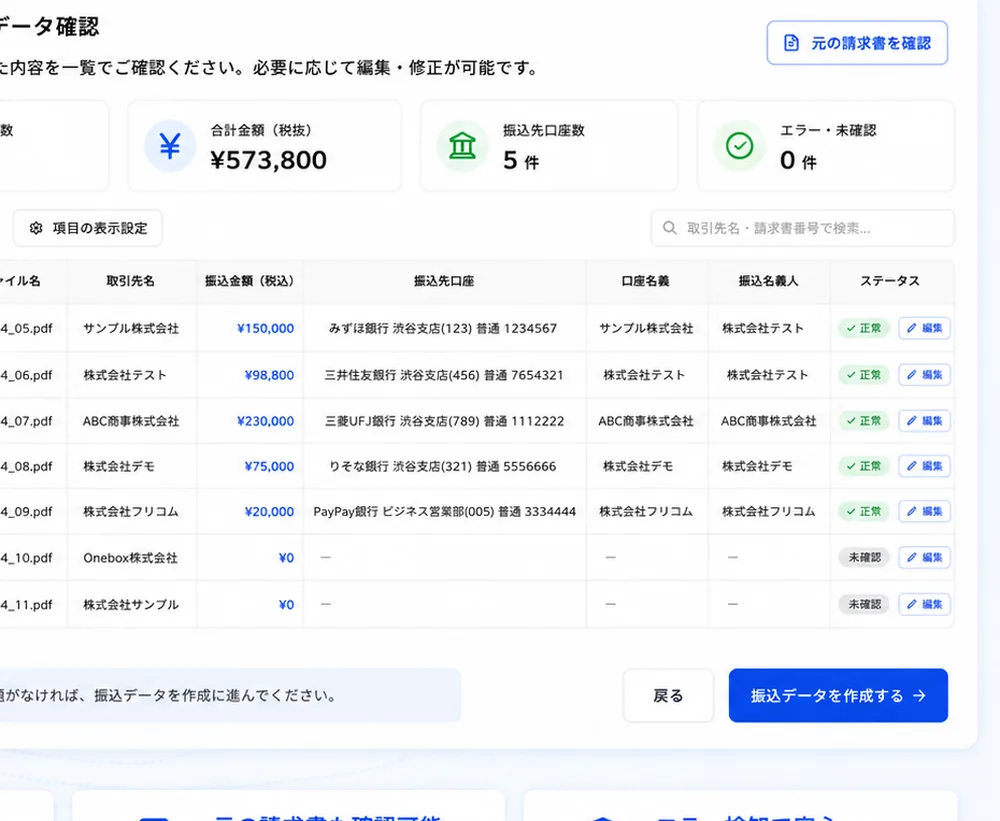Click 未確認 badge for Onebox株式会社

click(864, 557)
